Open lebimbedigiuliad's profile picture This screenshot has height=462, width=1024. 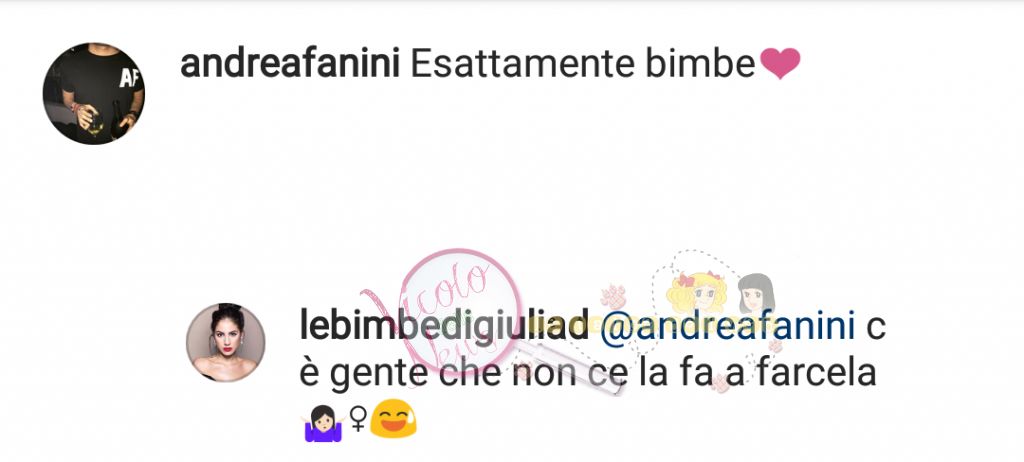[226, 342]
